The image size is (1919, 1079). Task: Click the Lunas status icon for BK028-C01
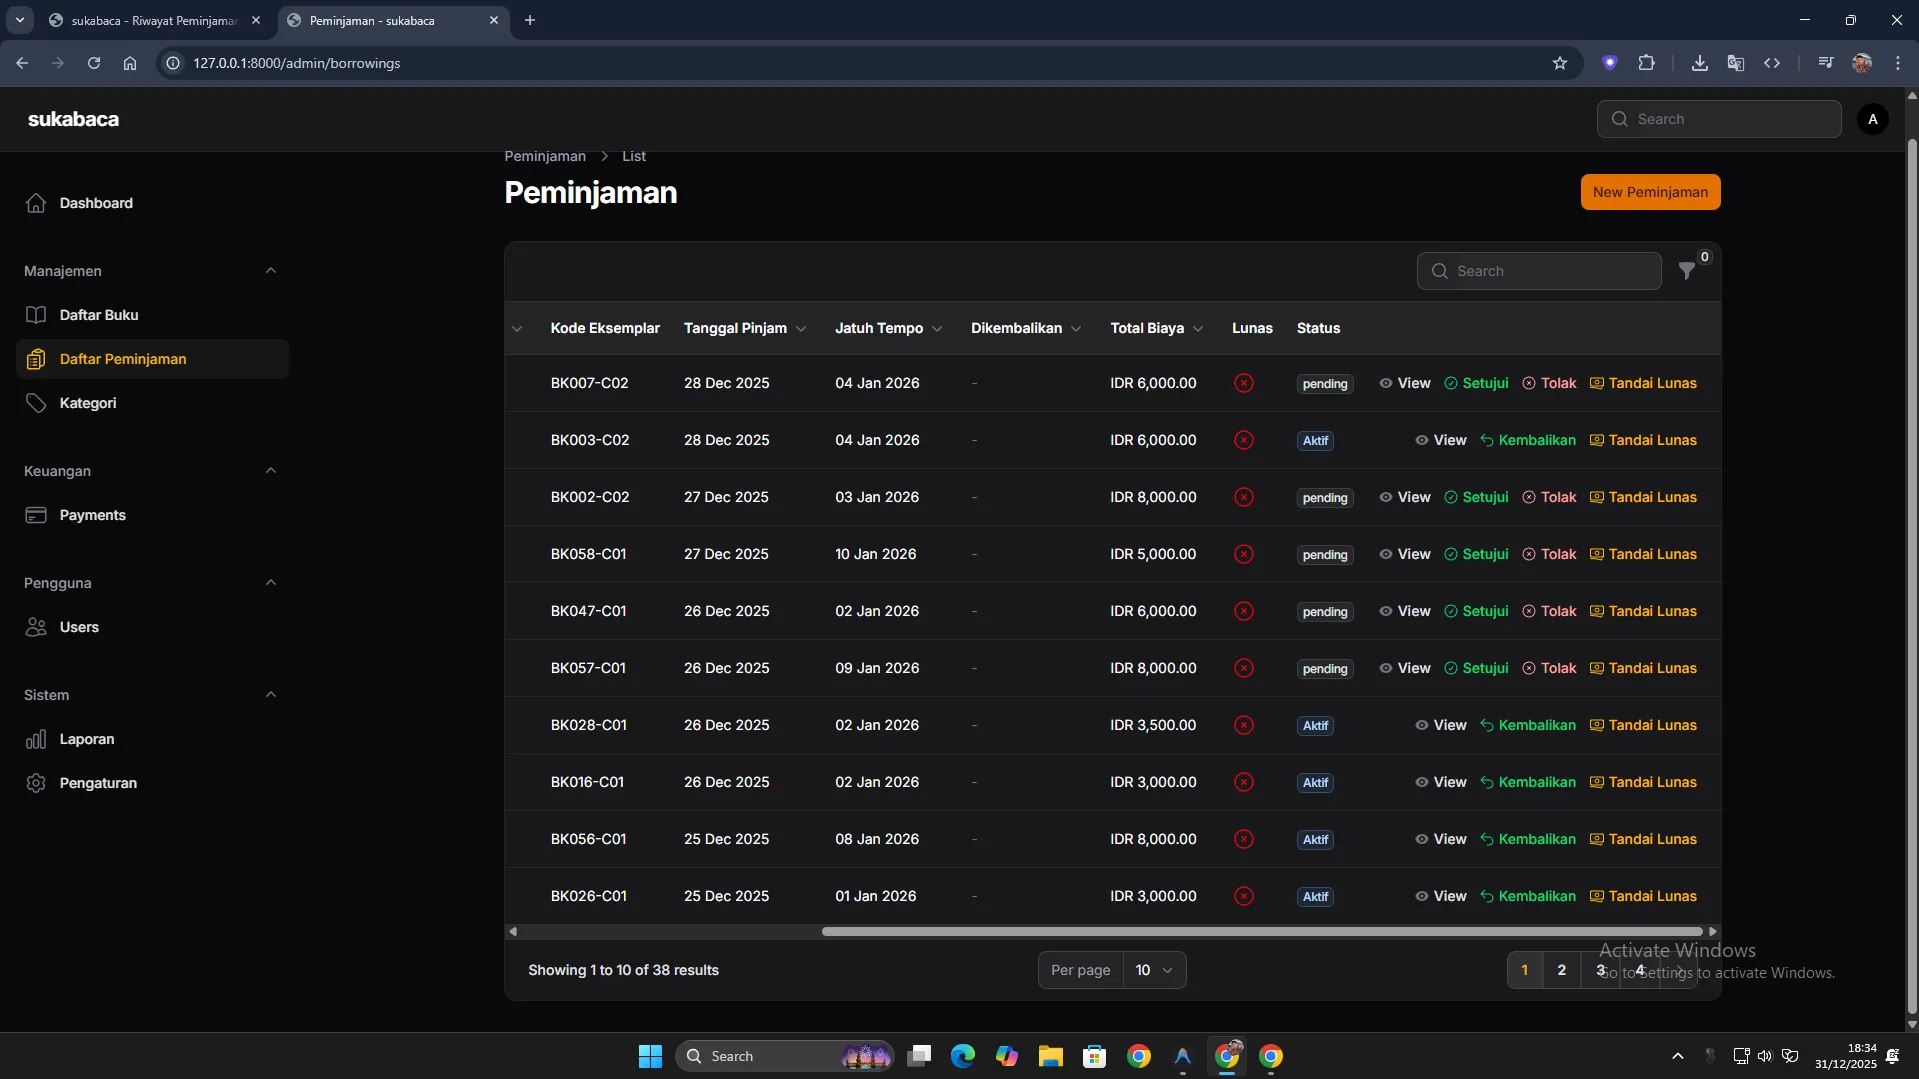[1243, 725]
